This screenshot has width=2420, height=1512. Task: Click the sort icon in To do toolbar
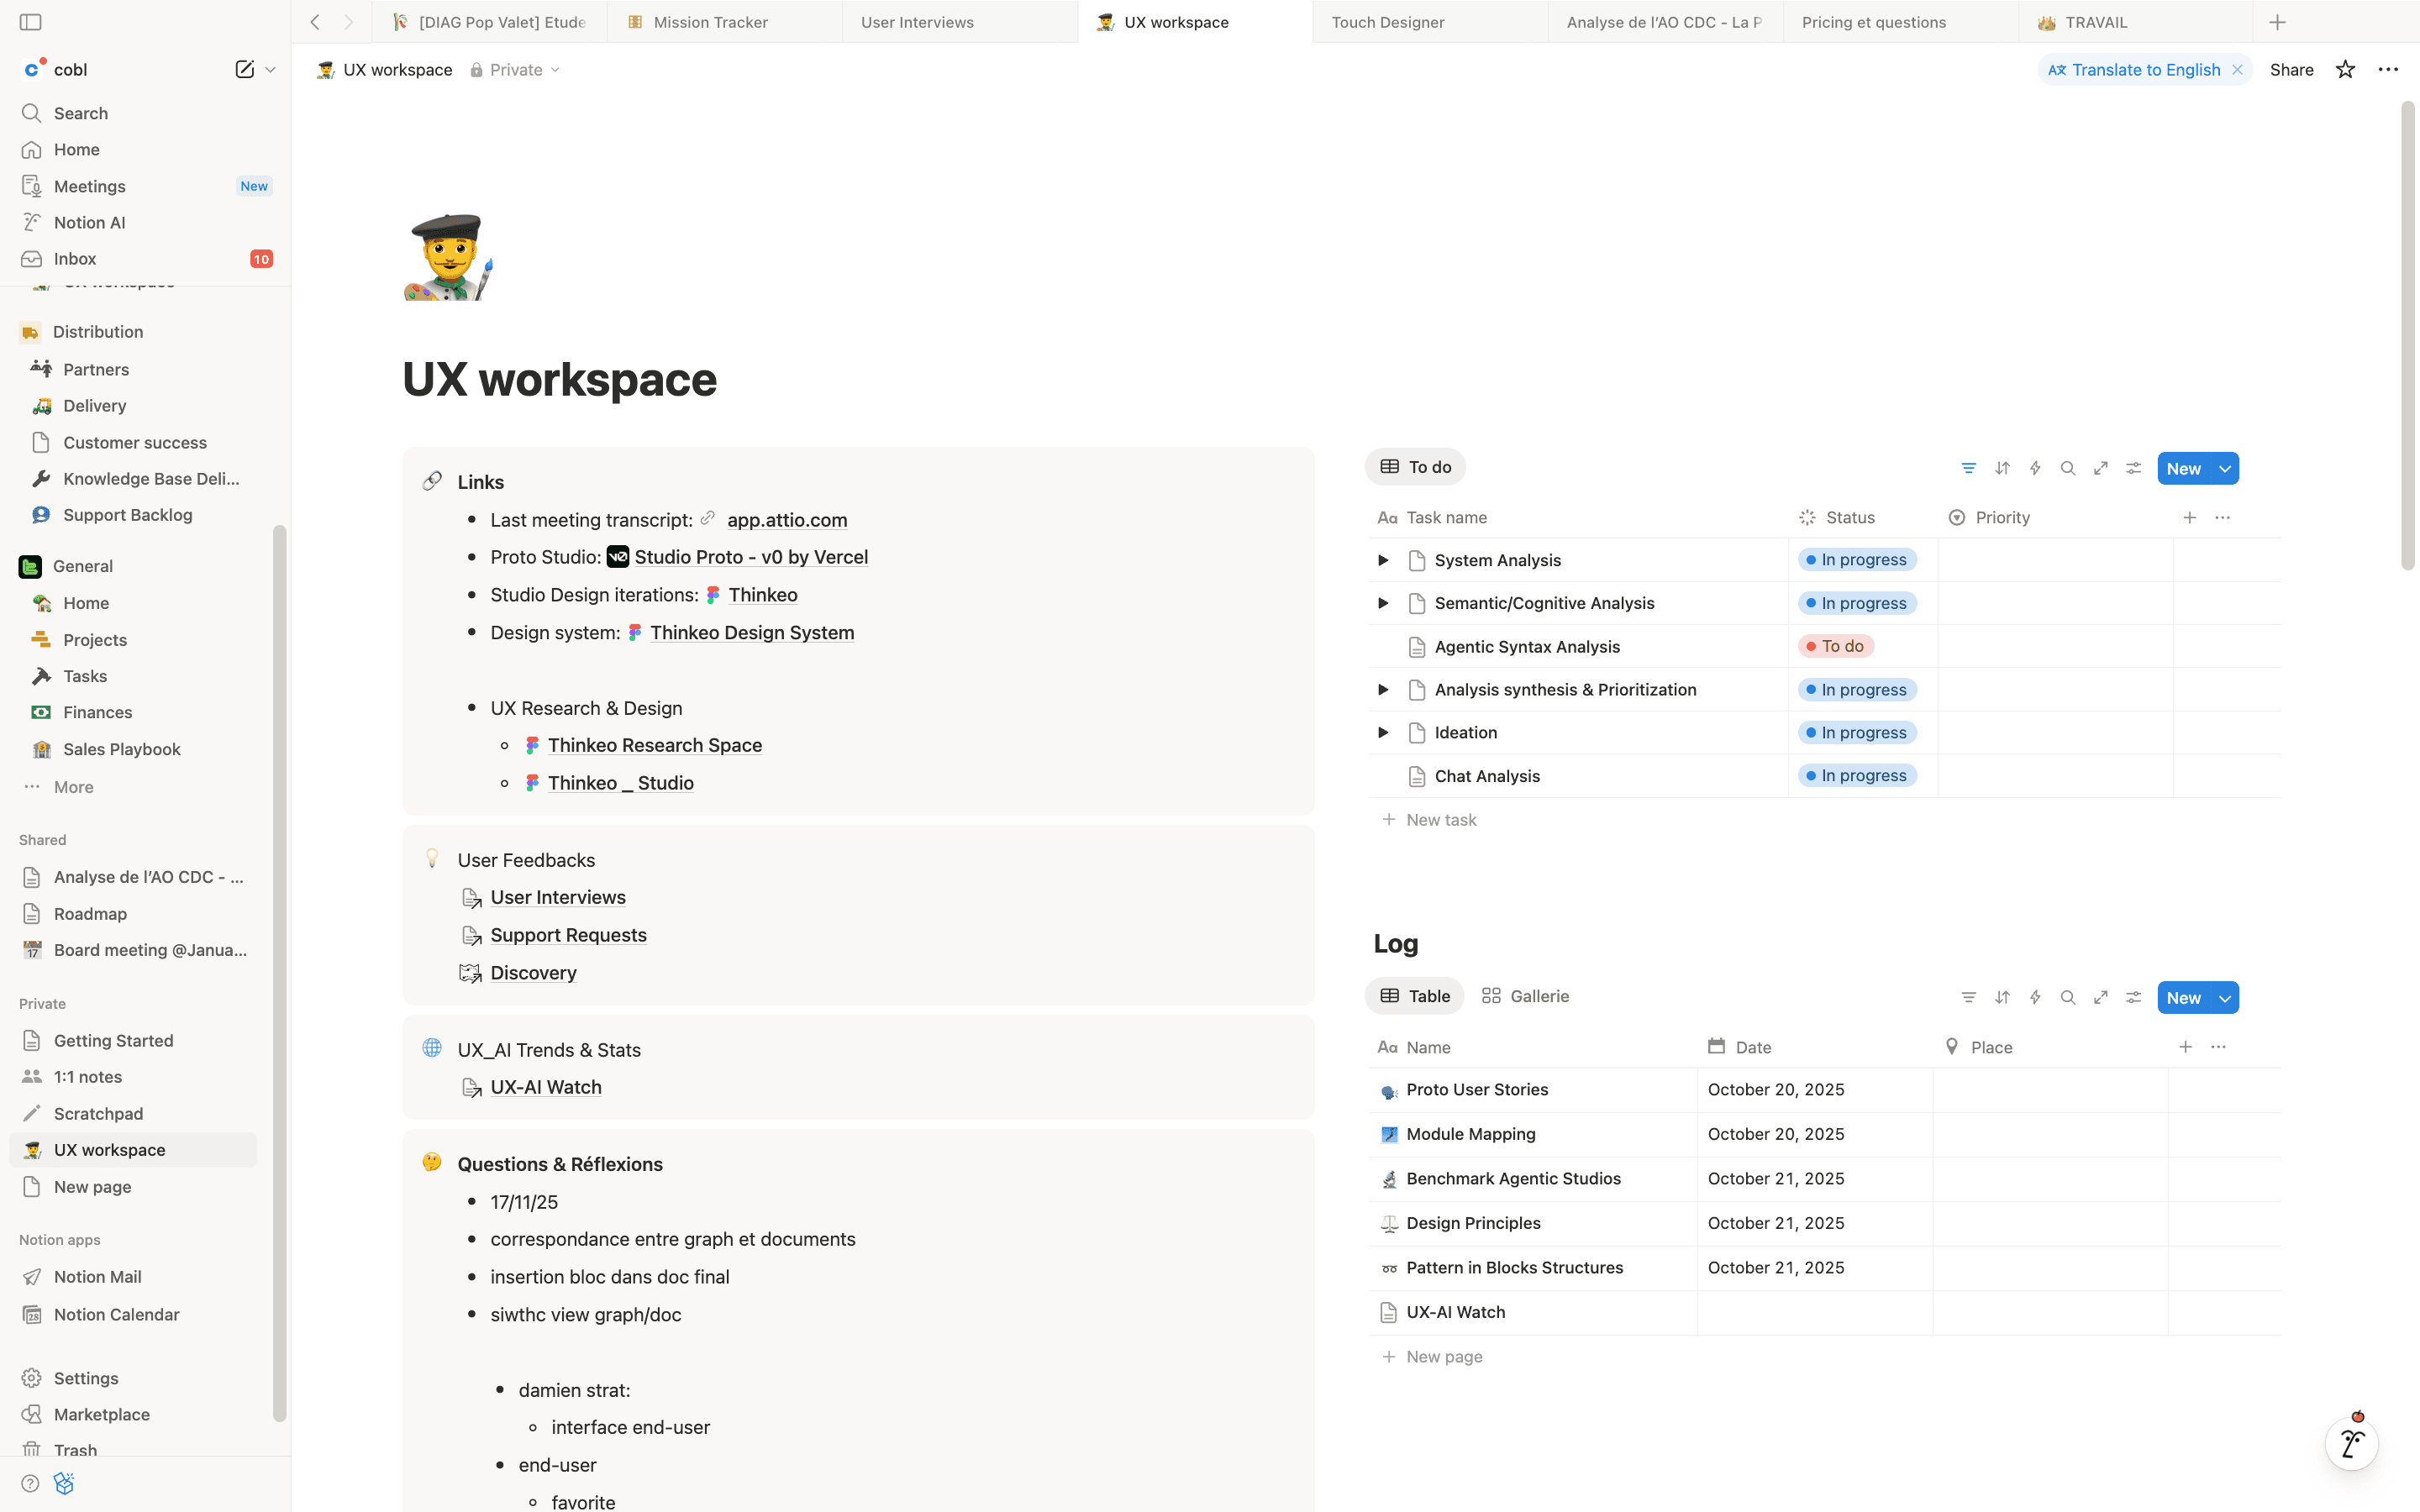click(2002, 468)
